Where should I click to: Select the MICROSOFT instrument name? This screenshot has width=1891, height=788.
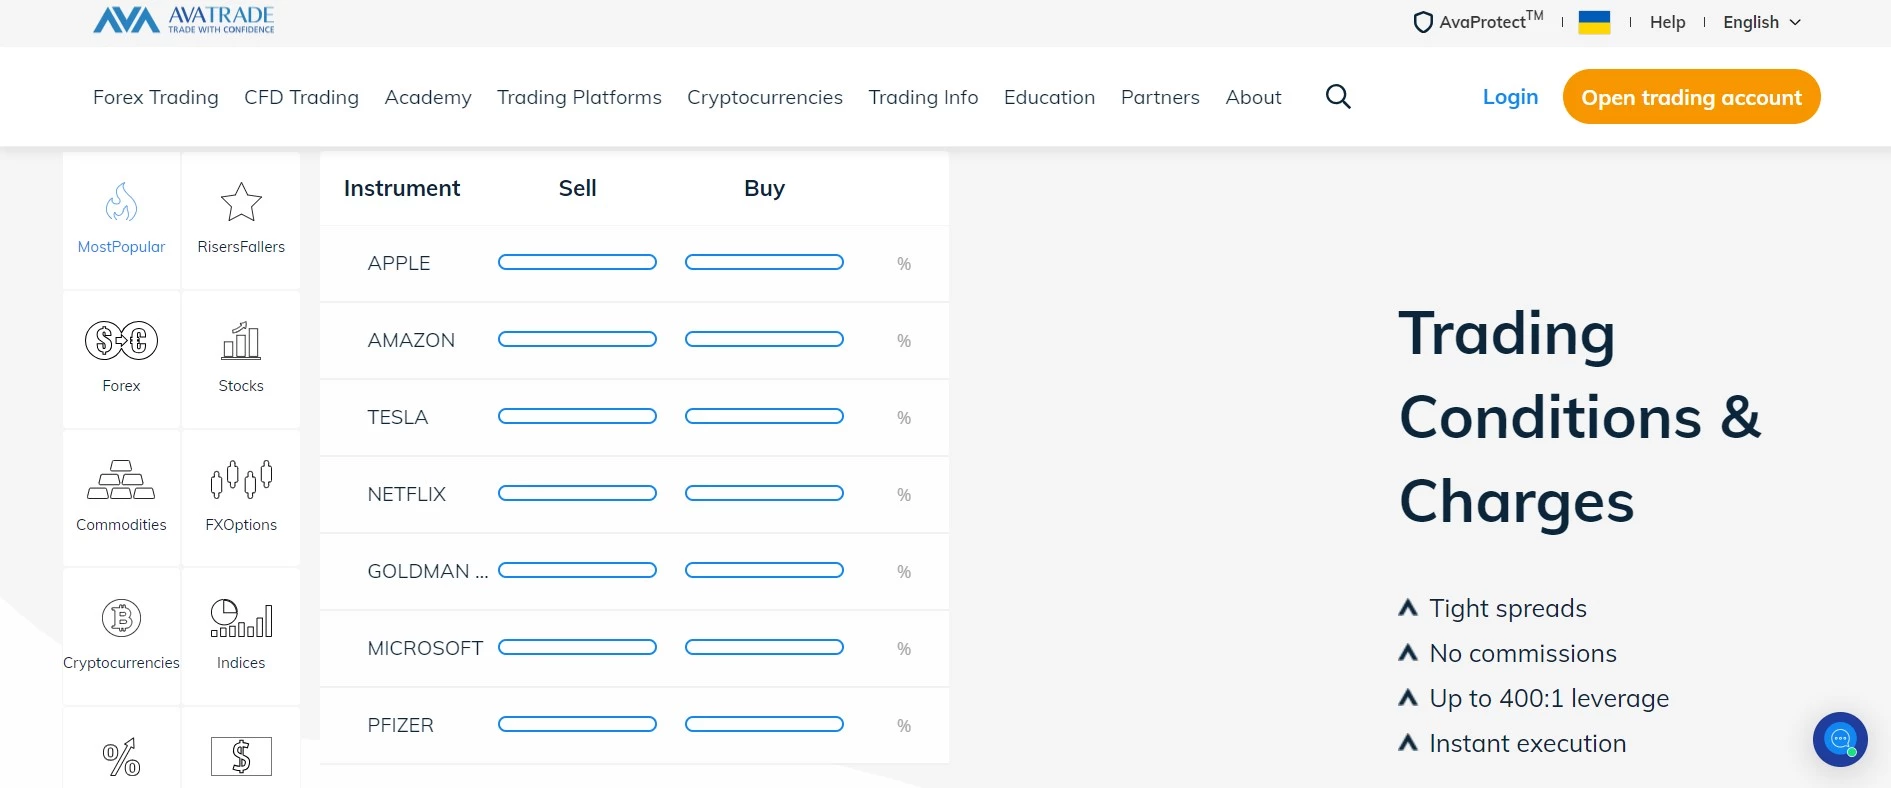pyautogui.click(x=425, y=648)
